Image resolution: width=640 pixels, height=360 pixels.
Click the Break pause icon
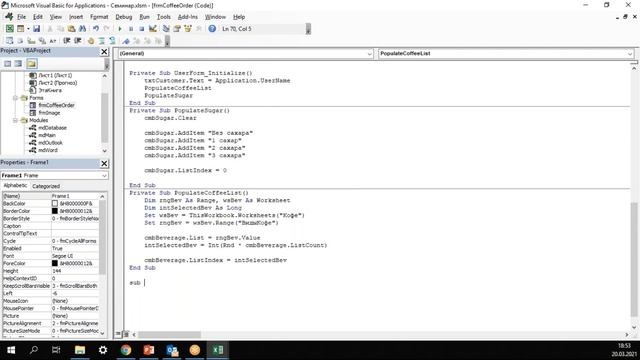click(131, 29)
